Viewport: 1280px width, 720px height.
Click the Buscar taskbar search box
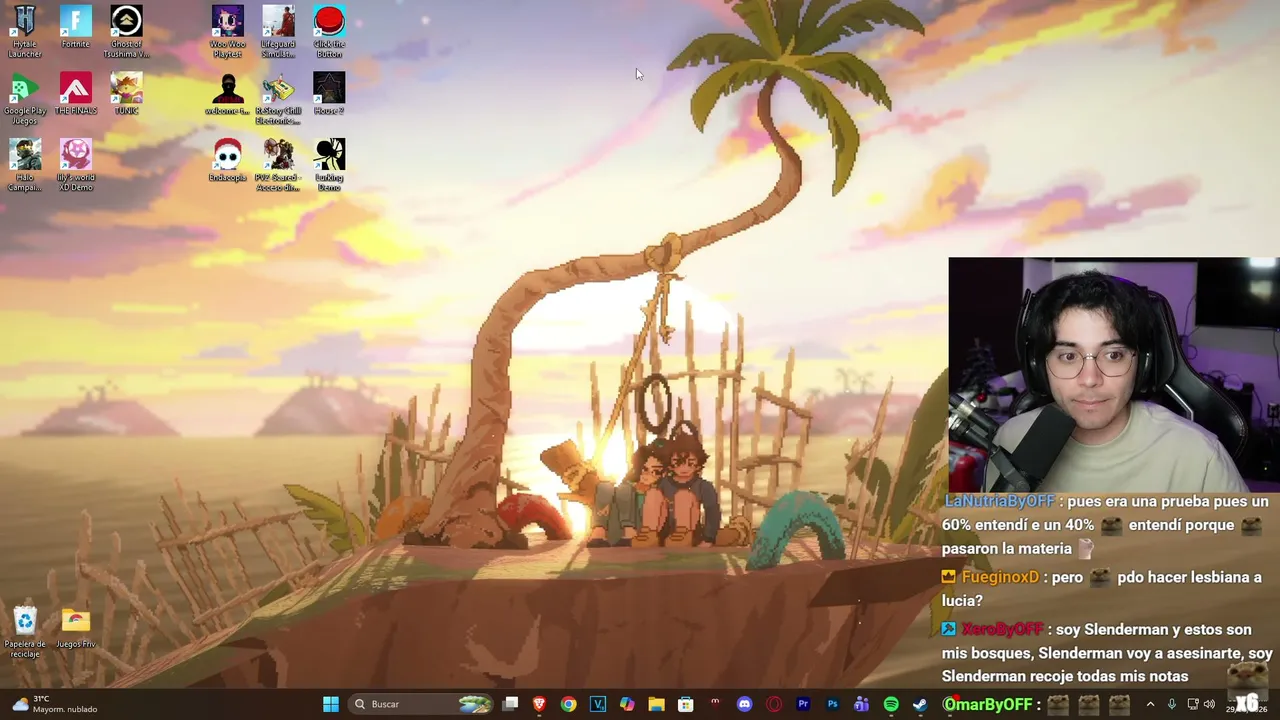tap(420, 704)
